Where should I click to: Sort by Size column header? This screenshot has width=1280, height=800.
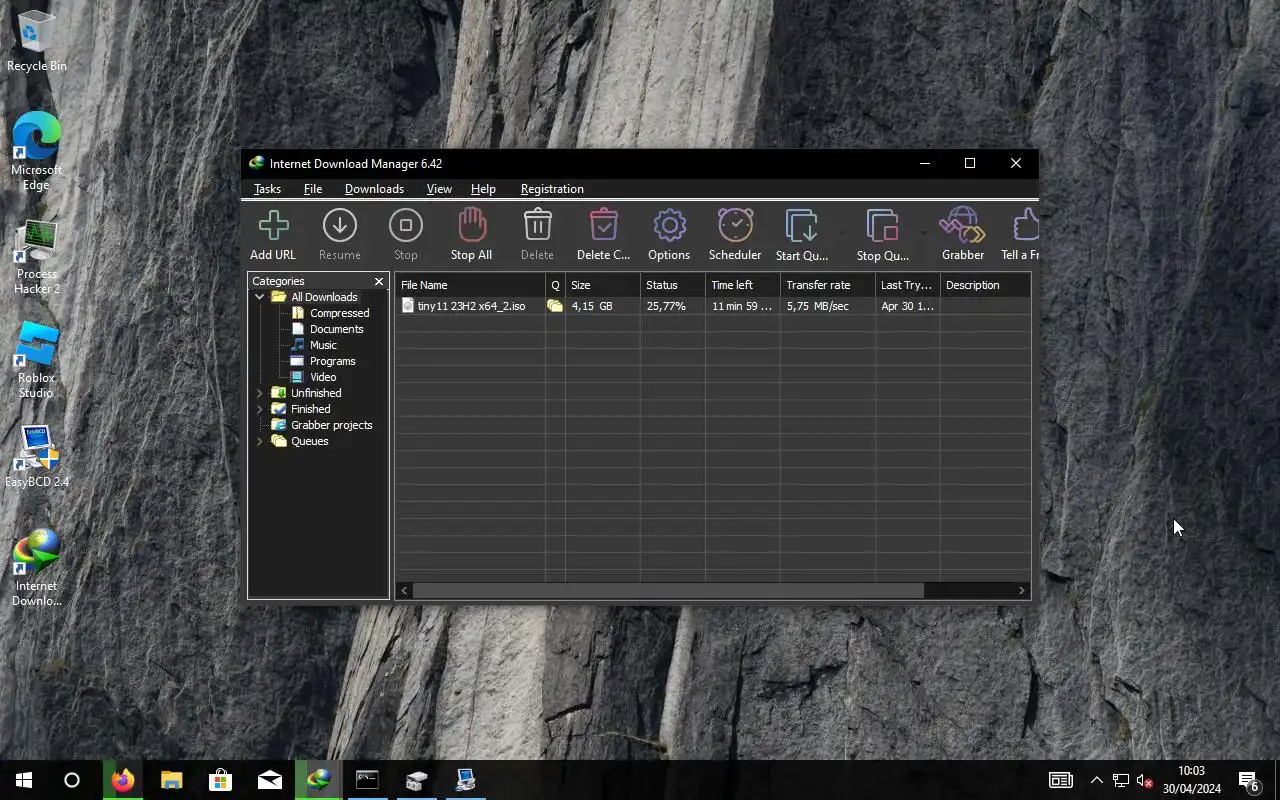[x=603, y=285]
